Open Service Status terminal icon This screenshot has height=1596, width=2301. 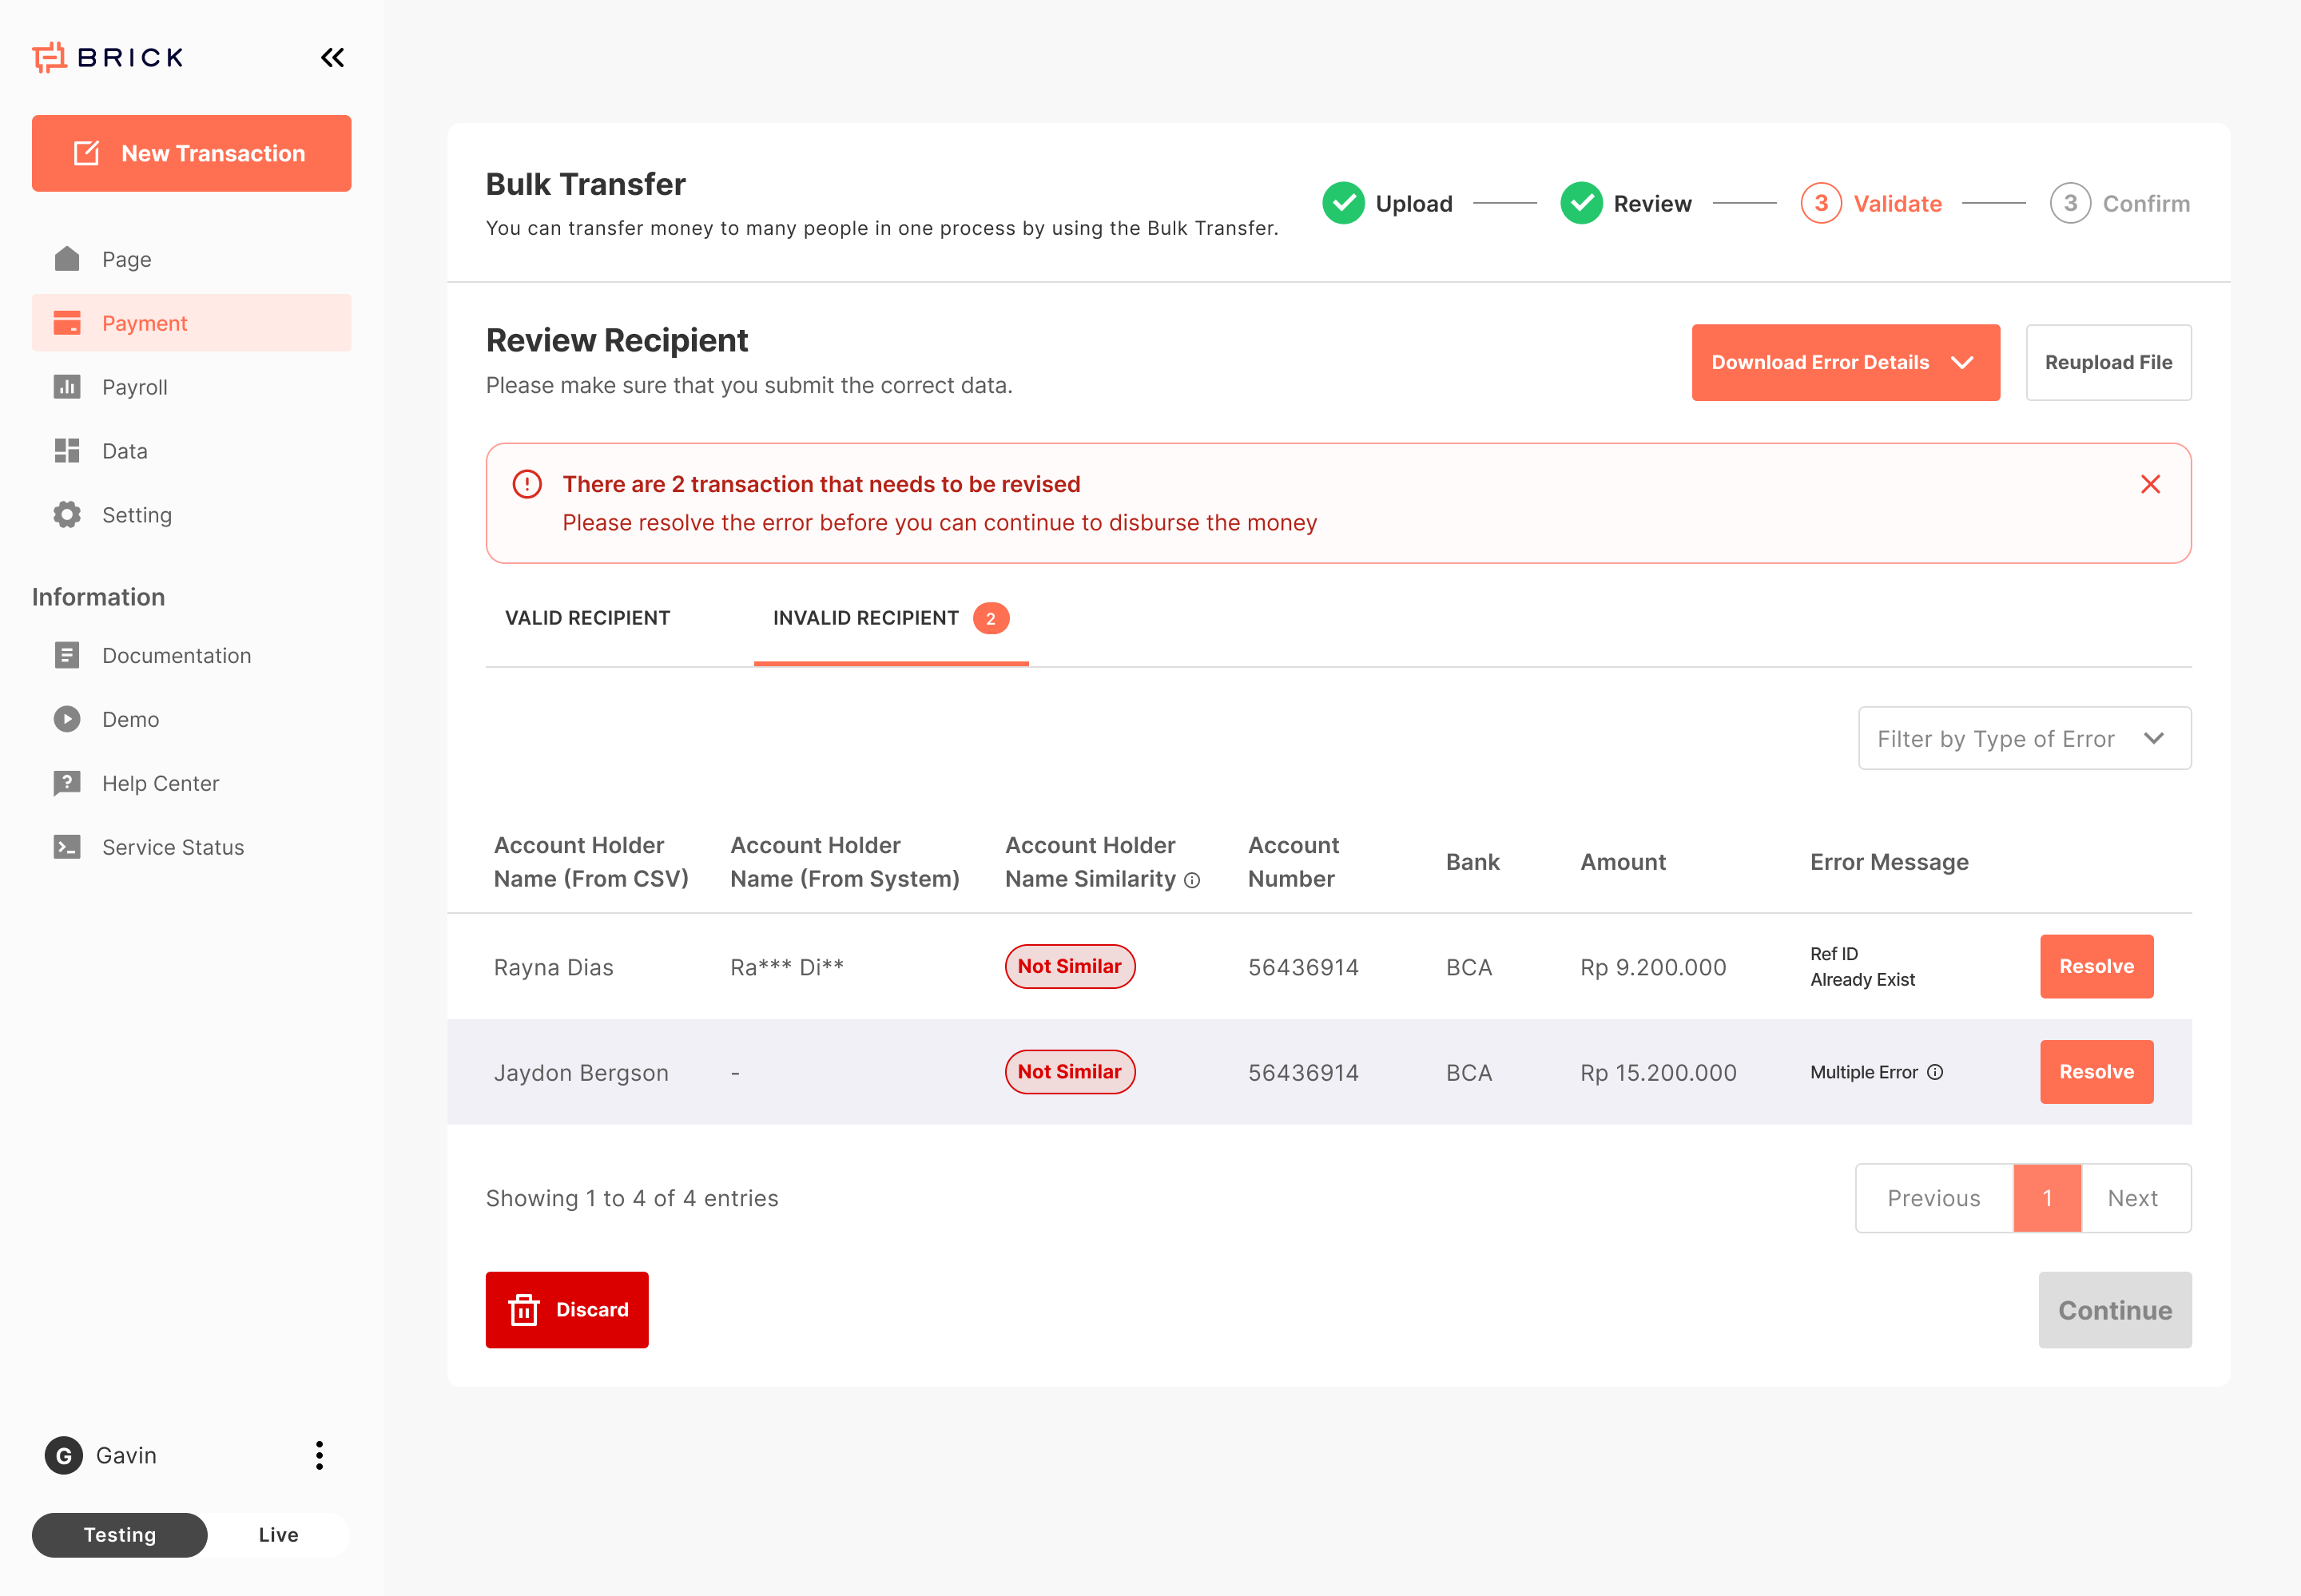pos(67,847)
